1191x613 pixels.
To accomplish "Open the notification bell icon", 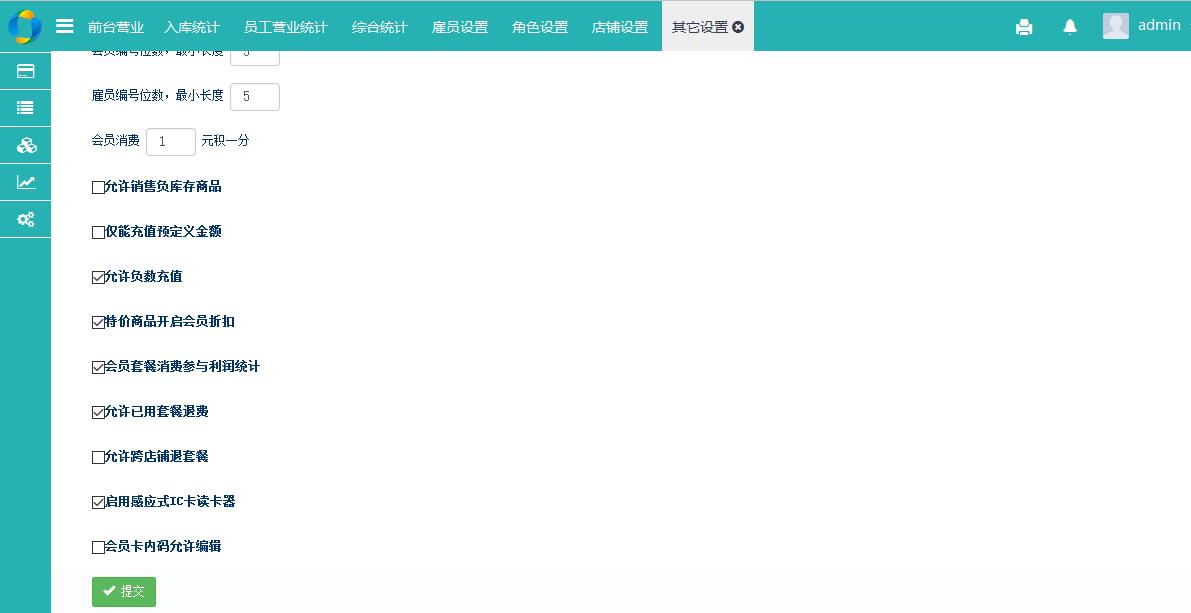I will pyautogui.click(x=1069, y=27).
